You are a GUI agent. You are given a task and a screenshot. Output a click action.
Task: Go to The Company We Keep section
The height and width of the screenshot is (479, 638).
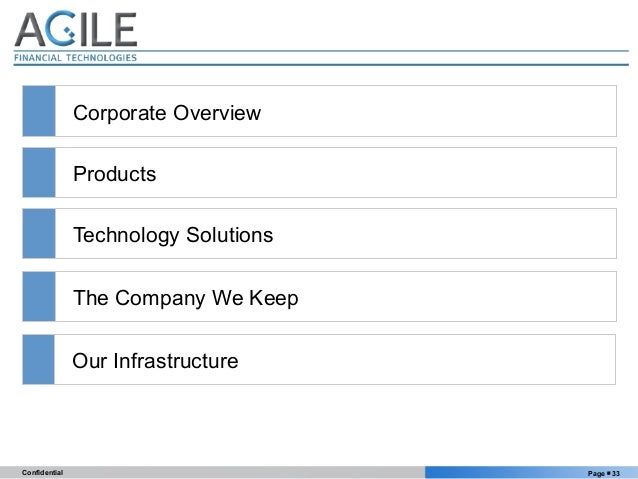(185, 299)
